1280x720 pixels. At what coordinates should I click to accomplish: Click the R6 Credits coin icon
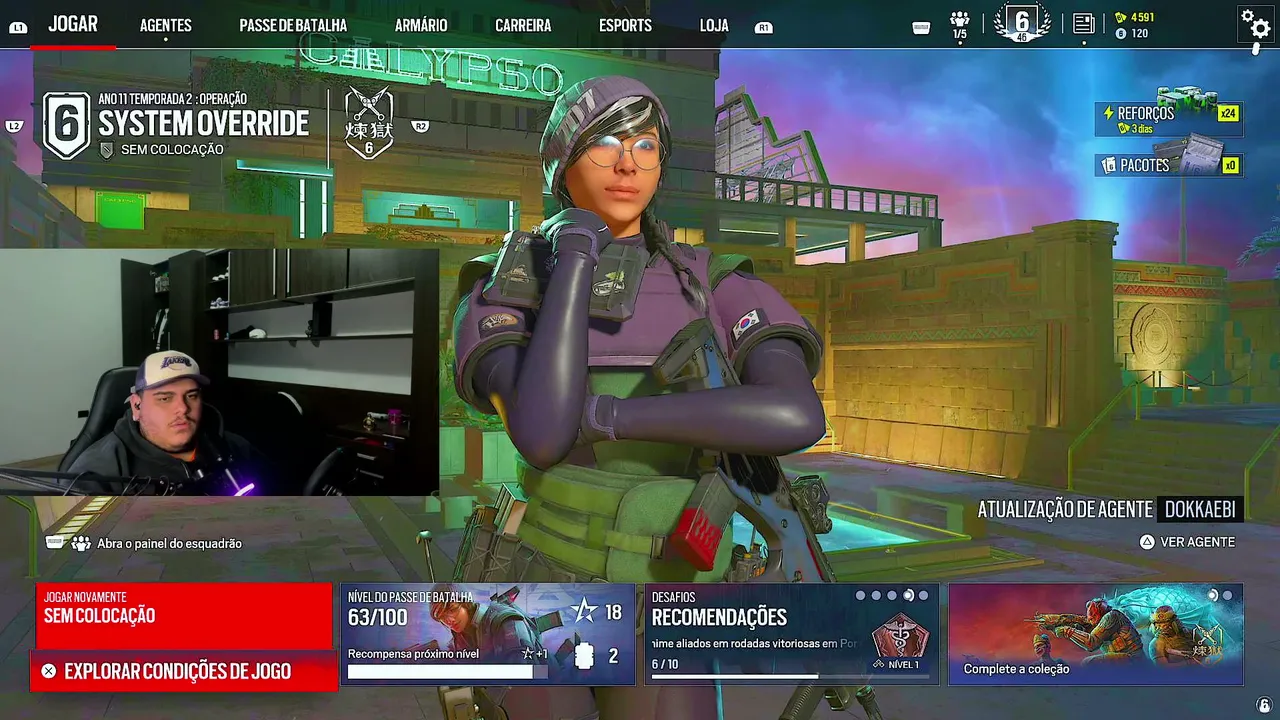coord(1121,34)
